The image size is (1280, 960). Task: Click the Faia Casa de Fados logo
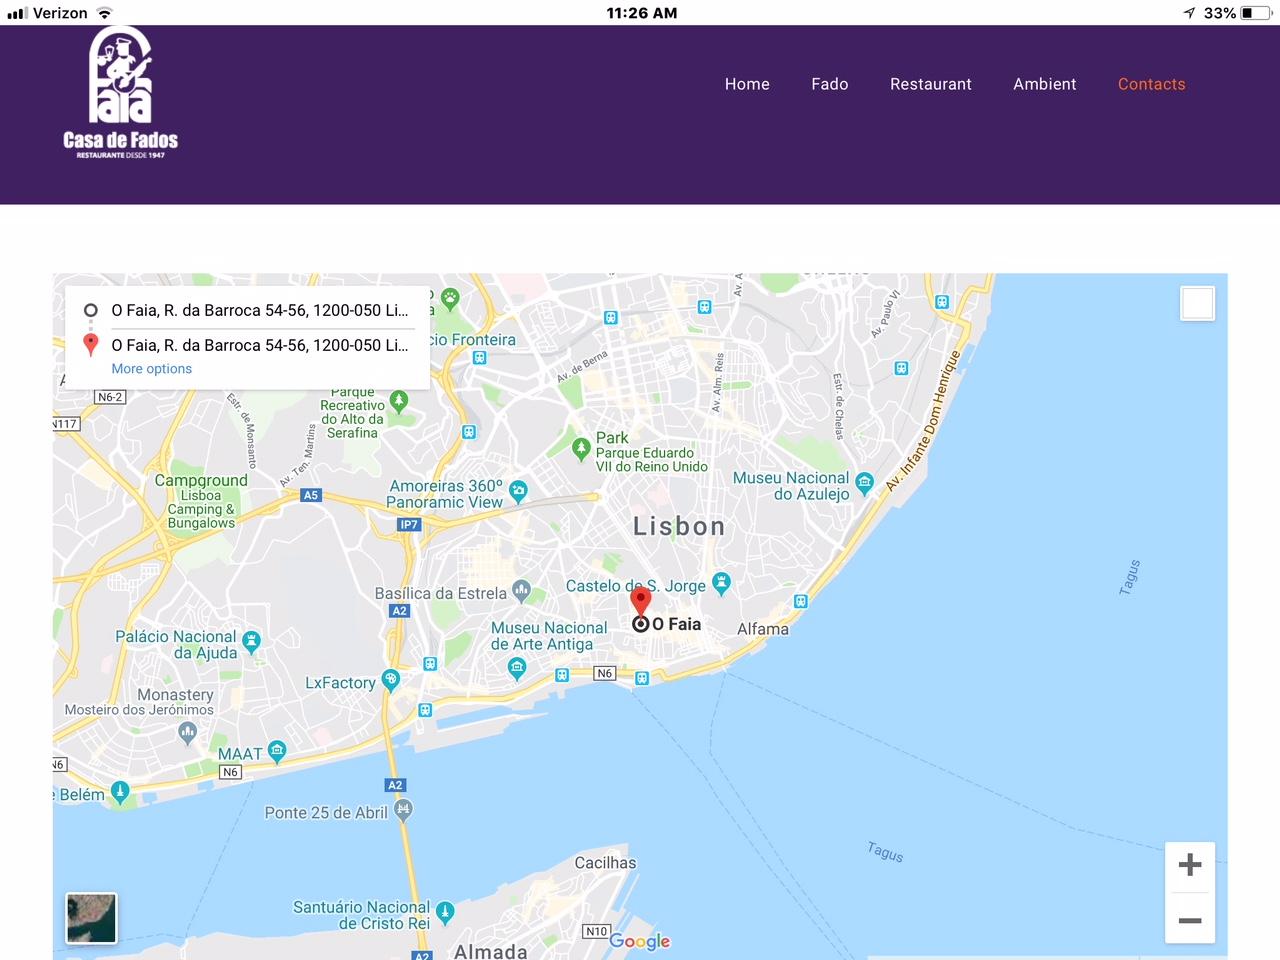[121, 93]
